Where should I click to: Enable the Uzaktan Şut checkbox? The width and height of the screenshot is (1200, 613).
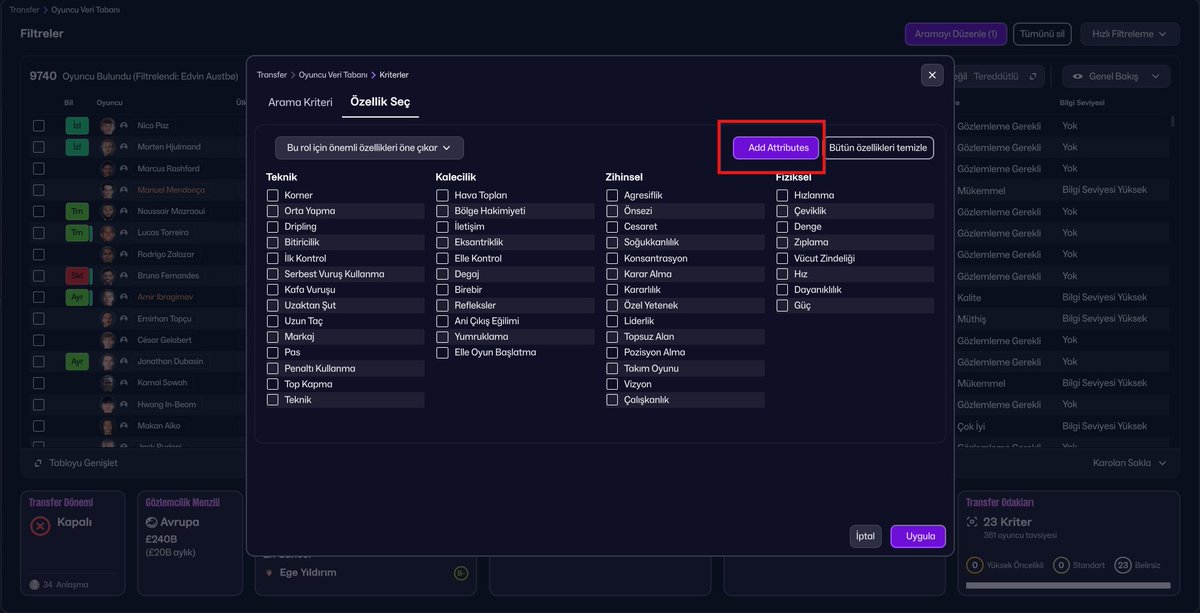pyautogui.click(x=273, y=305)
